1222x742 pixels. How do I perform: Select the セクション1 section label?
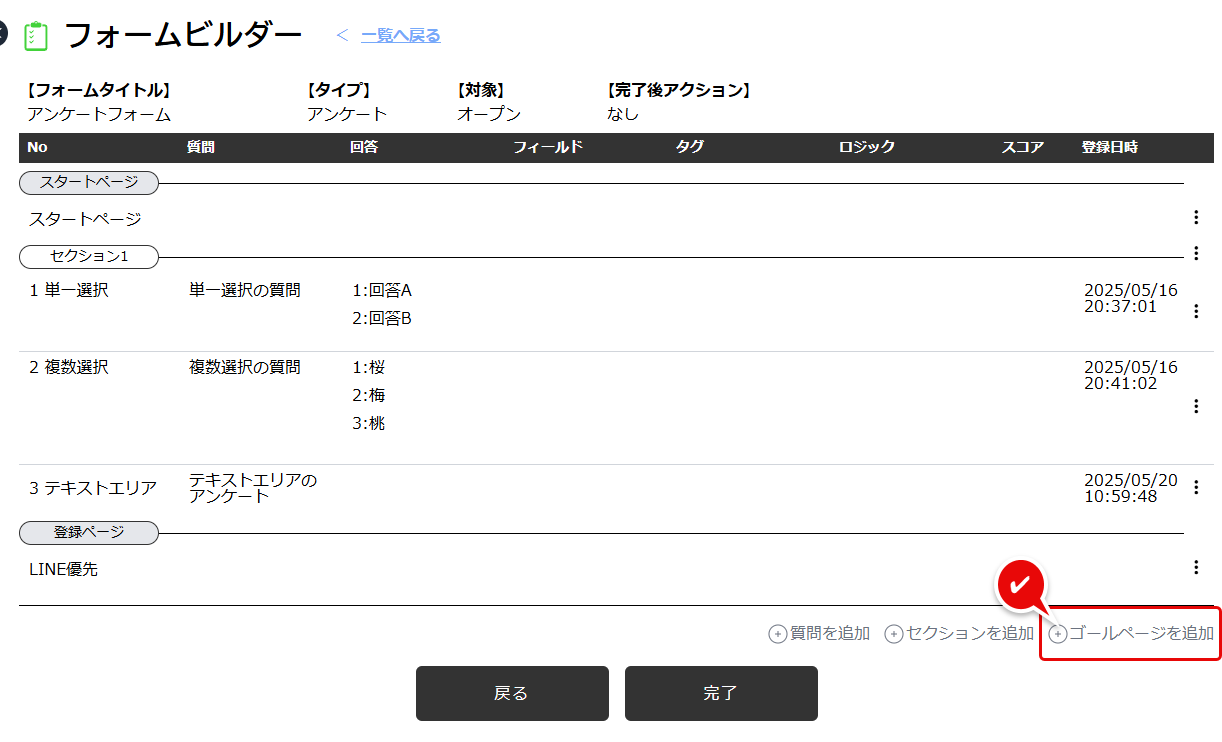(x=89, y=257)
